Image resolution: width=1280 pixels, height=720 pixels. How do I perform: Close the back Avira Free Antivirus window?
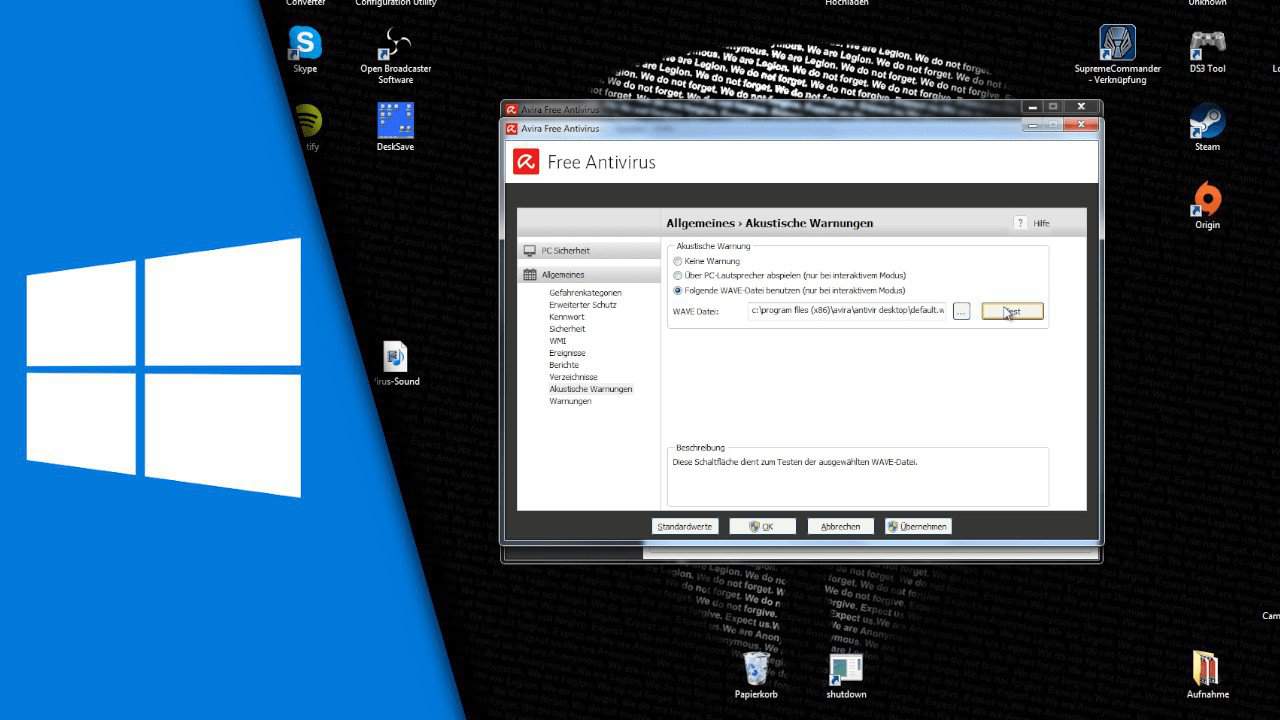point(1081,106)
